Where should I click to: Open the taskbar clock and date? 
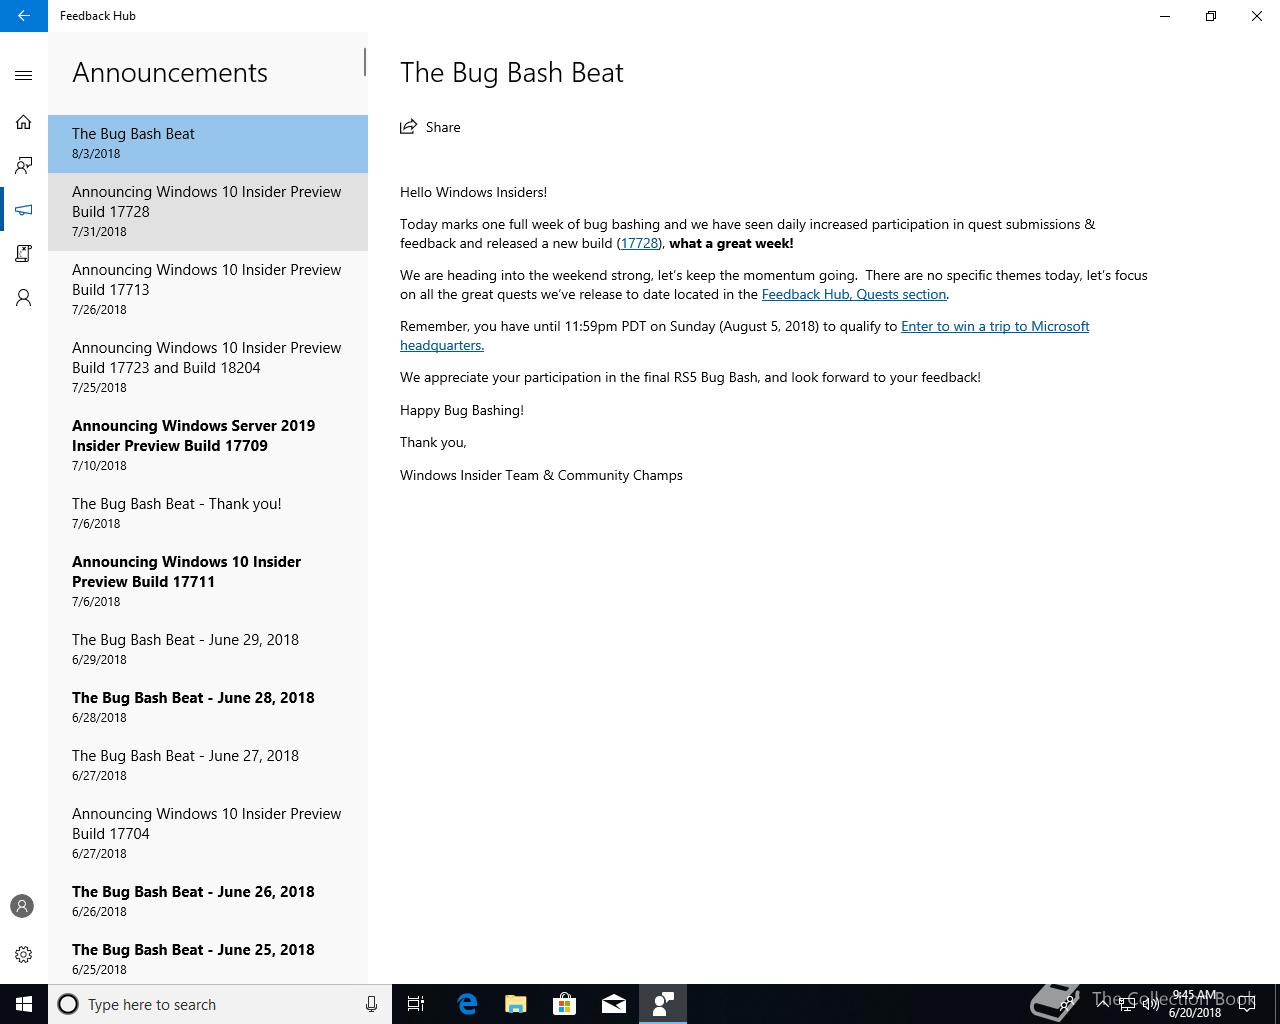coord(1195,1004)
